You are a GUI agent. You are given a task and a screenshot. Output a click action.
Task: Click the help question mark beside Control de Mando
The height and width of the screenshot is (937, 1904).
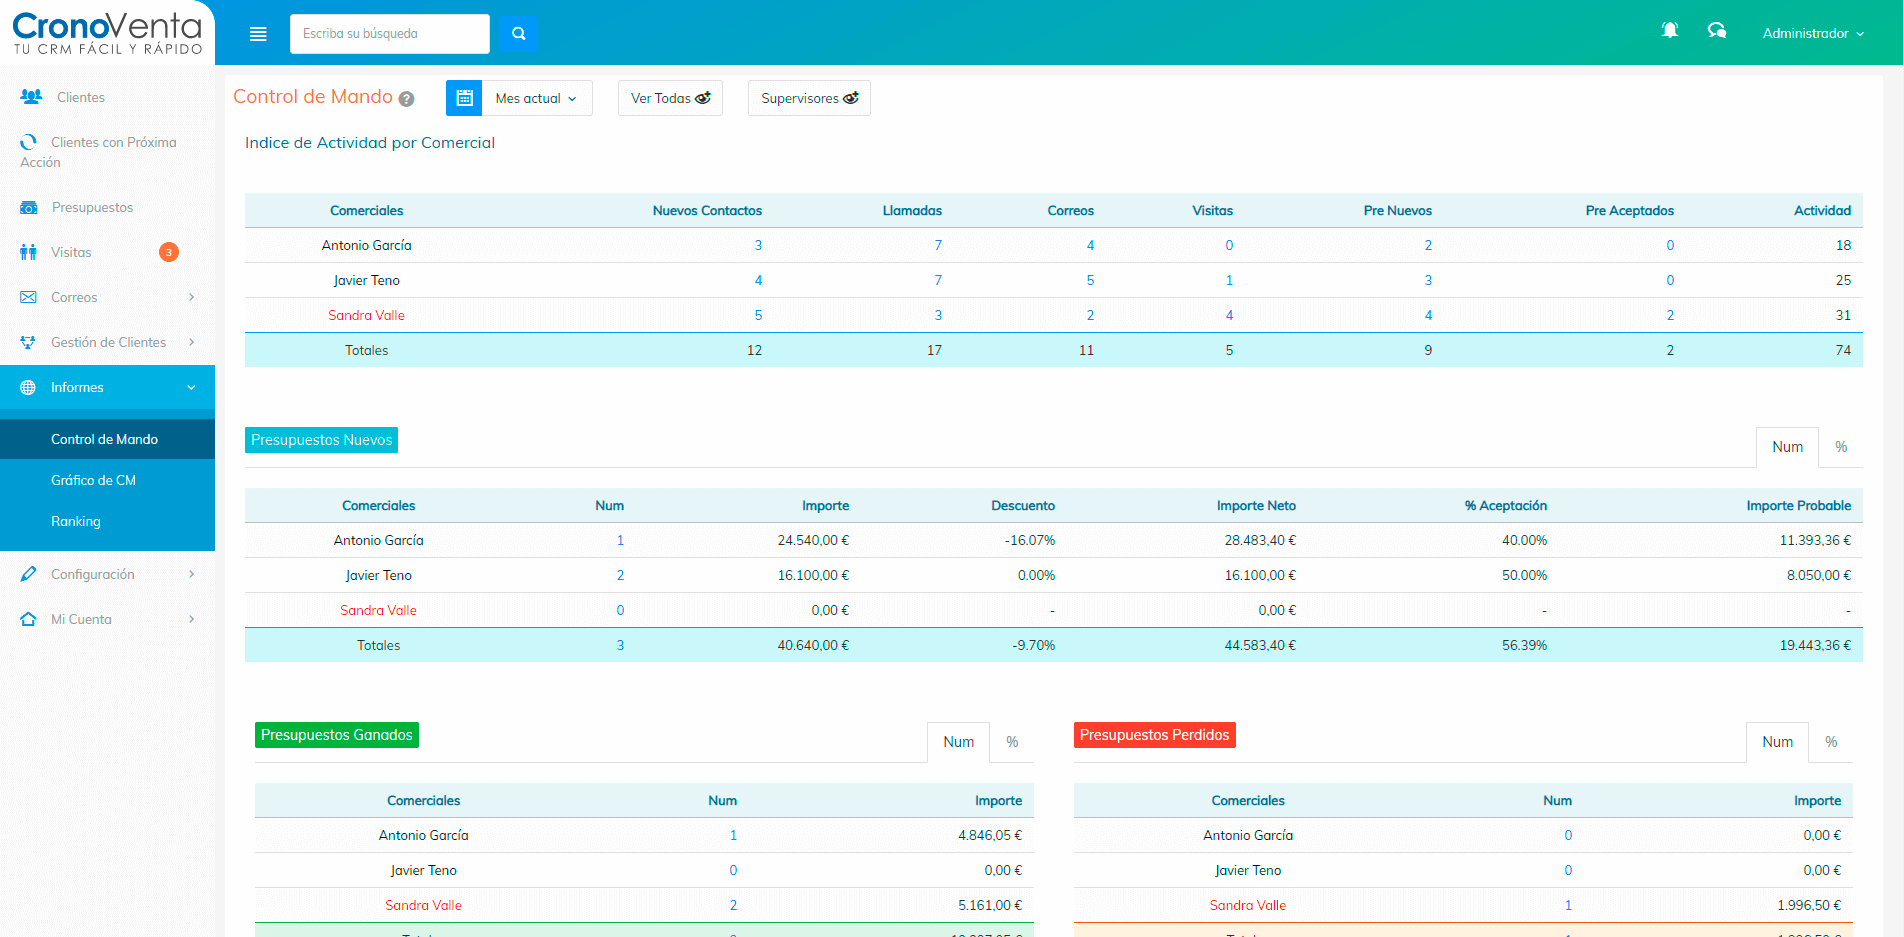(406, 99)
